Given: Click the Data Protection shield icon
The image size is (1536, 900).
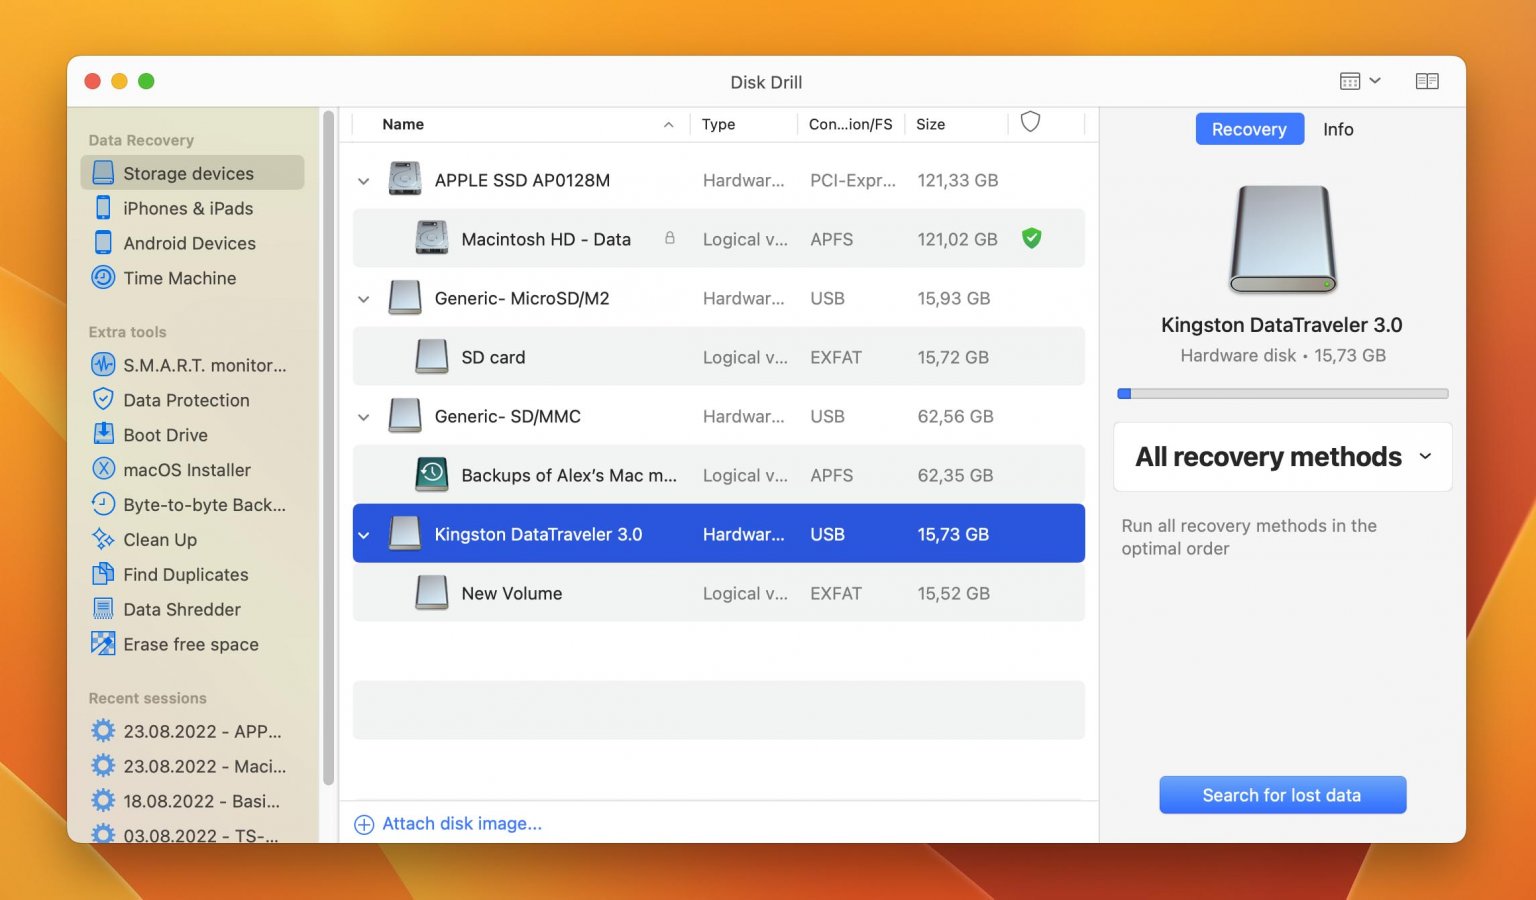Looking at the screenshot, I should (103, 400).
